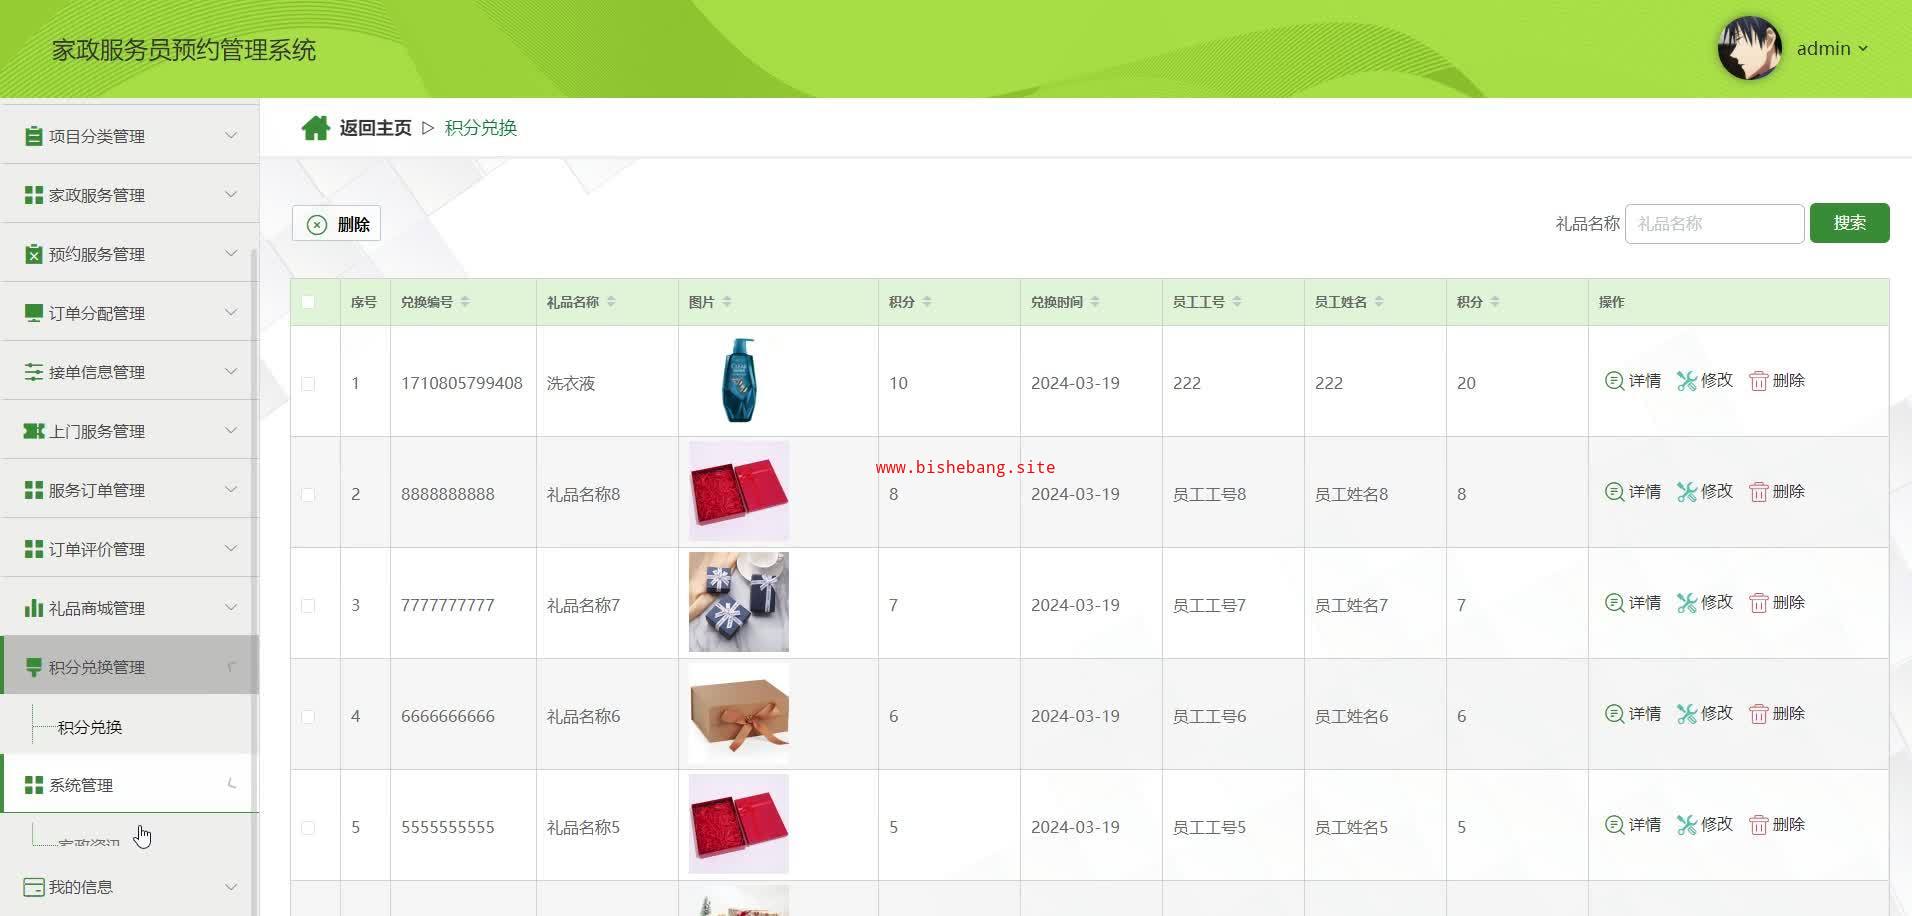
Task: Click the 接单信息管理 sliders icon
Action: point(34,372)
